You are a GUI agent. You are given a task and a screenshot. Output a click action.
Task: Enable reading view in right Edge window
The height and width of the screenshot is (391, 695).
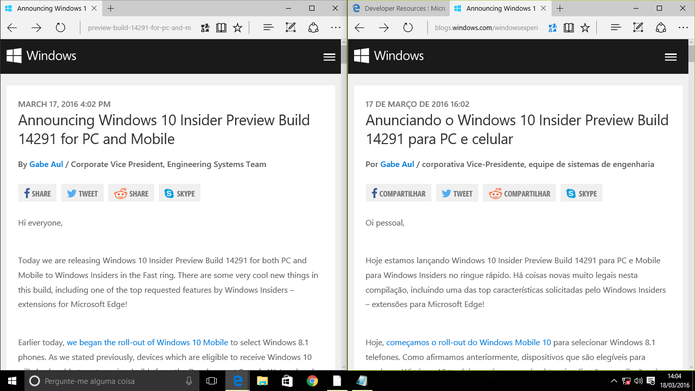coord(569,28)
